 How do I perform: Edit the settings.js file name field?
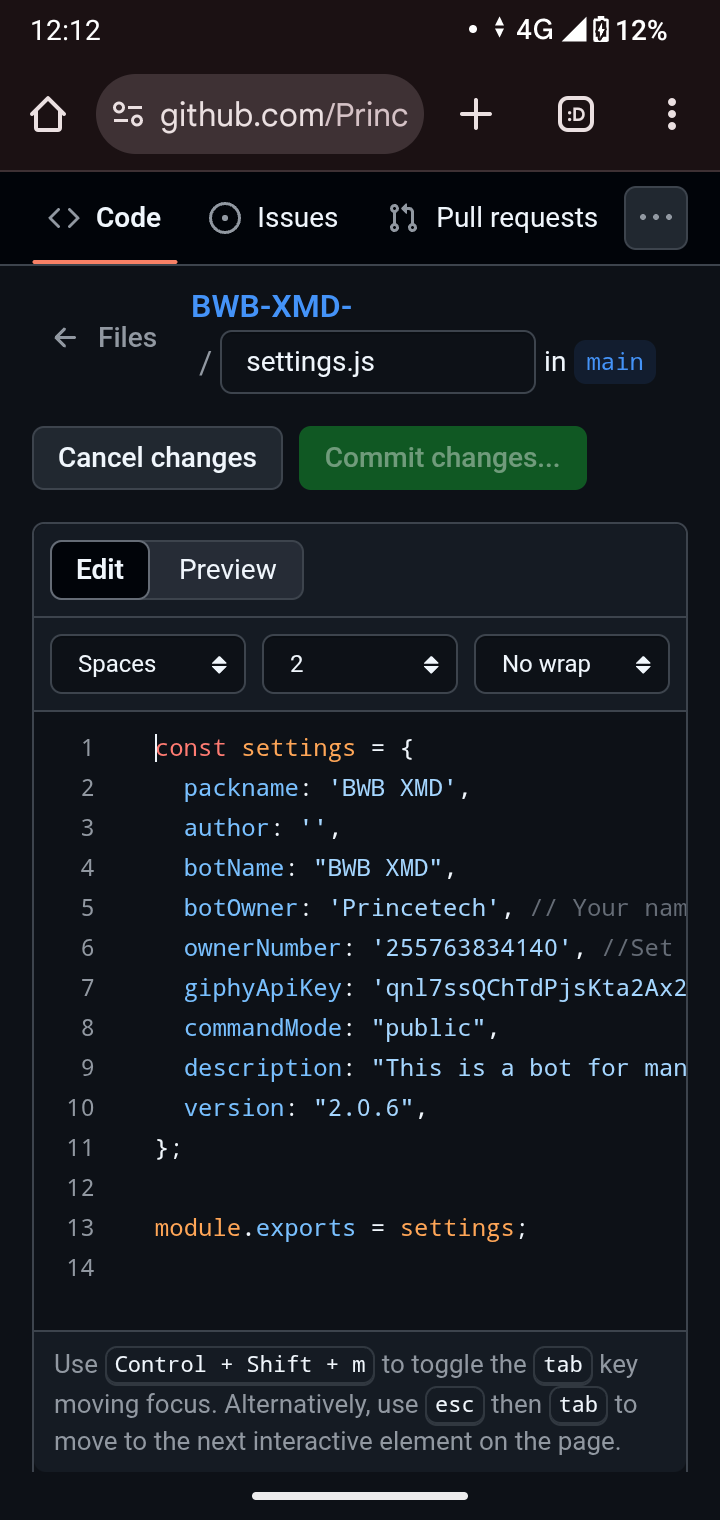coord(378,362)
